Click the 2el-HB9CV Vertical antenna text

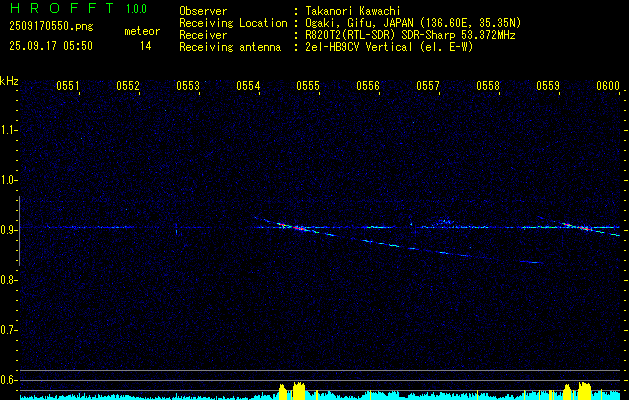pyautogui.click(x=389, y=47)
